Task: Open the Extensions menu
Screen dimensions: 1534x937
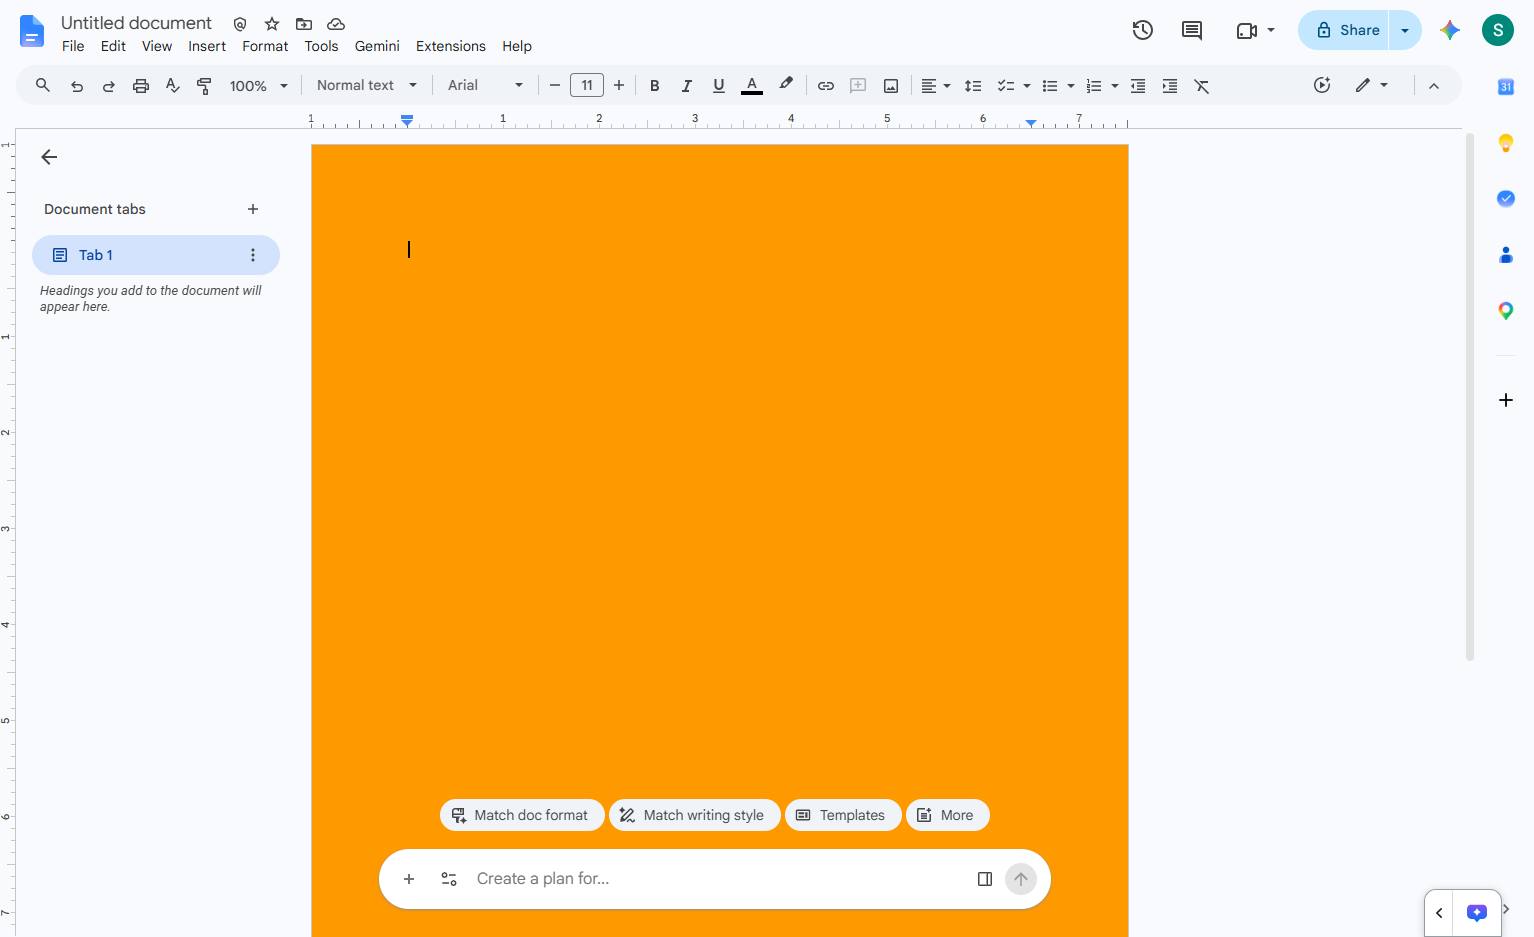Action: [x=451, y=46]
